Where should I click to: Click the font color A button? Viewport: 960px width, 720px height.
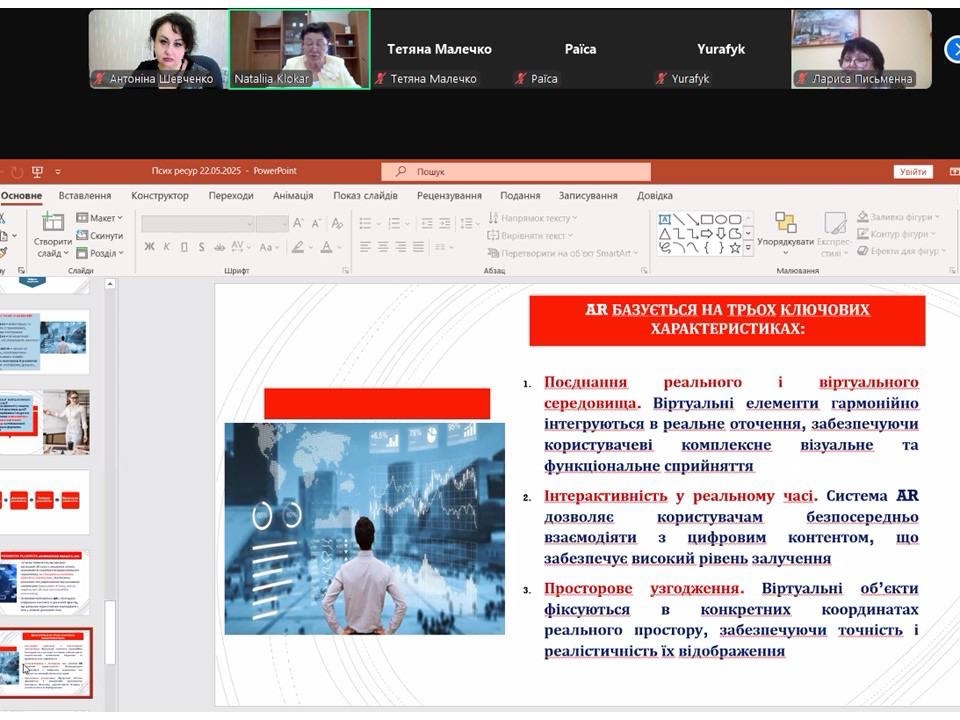coord(327,247)
